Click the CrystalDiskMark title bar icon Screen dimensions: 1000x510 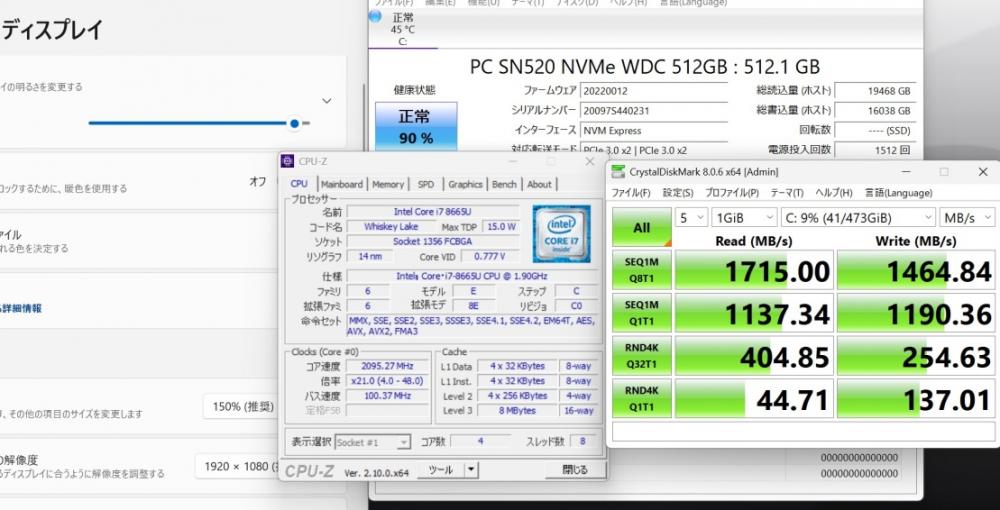(617, 172)
